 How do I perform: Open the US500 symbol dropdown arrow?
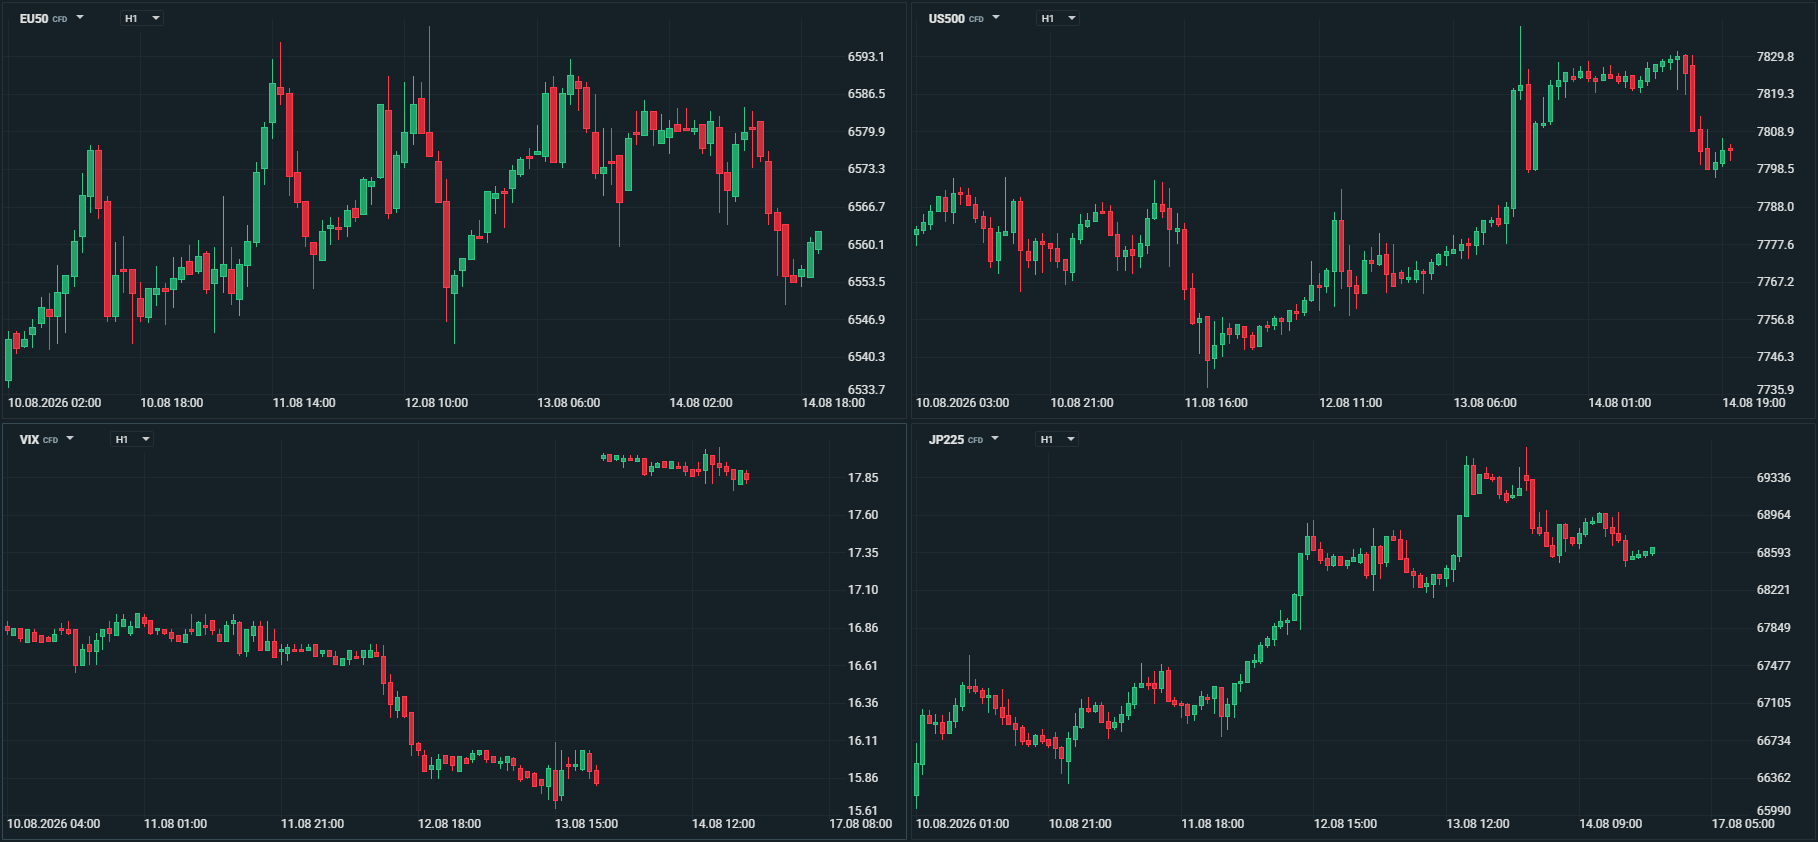click(x=995, y=18)
